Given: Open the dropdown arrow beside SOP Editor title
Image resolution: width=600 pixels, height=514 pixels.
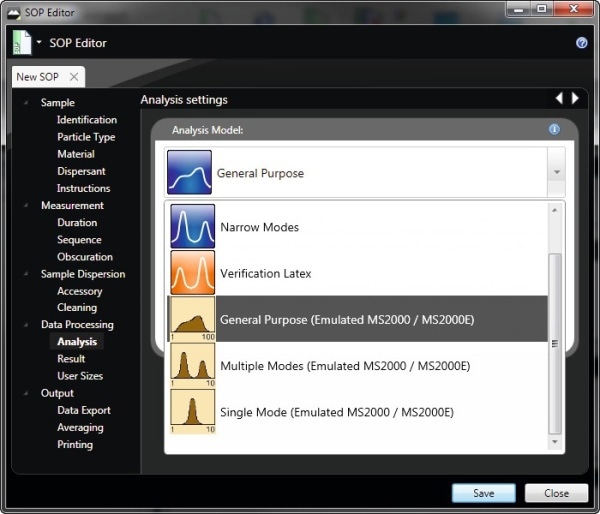Looking at the screenshot, I should coord(39,42).
